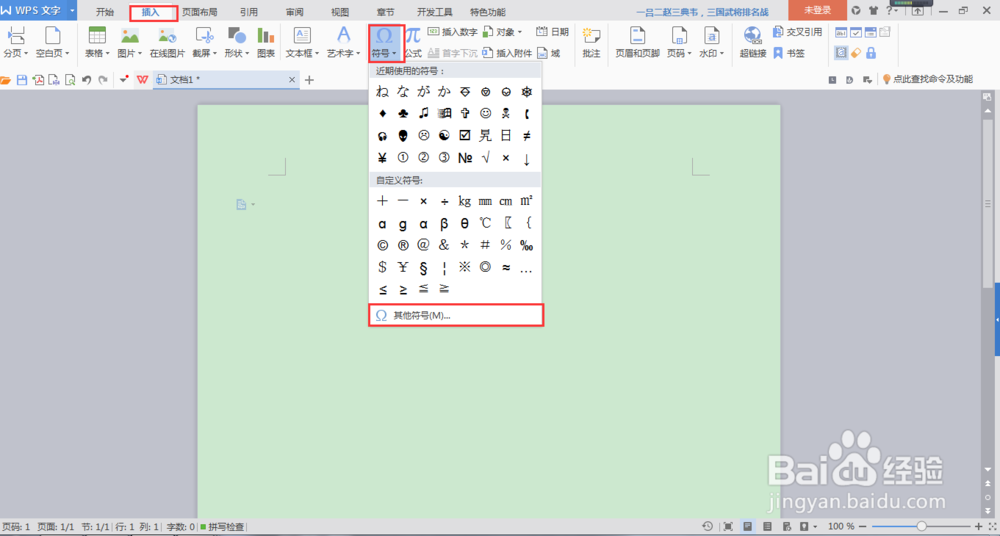Click 交叉引用 cross reference
The height and width of the screenshot is (536, 1000).
point(797,32)
